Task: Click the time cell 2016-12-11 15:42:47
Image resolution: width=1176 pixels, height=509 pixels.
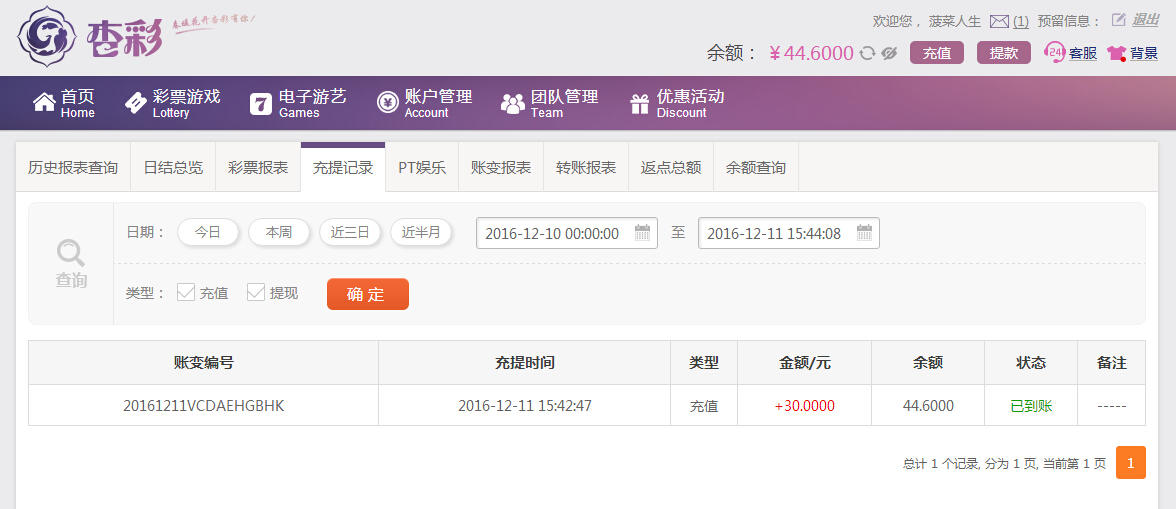Action: (525, 406)
